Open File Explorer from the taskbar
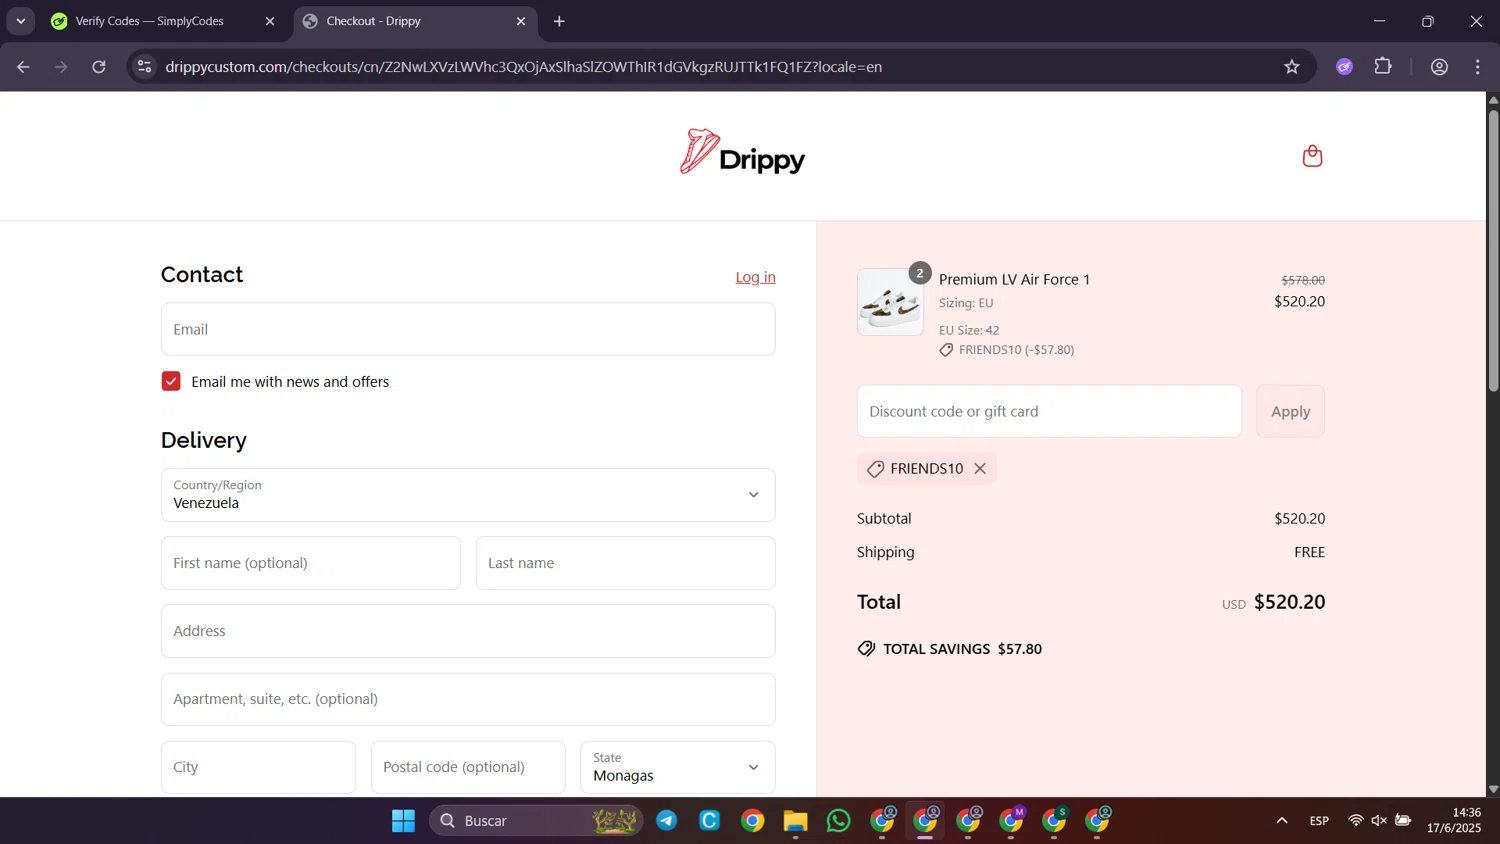 tap(795, 821)
